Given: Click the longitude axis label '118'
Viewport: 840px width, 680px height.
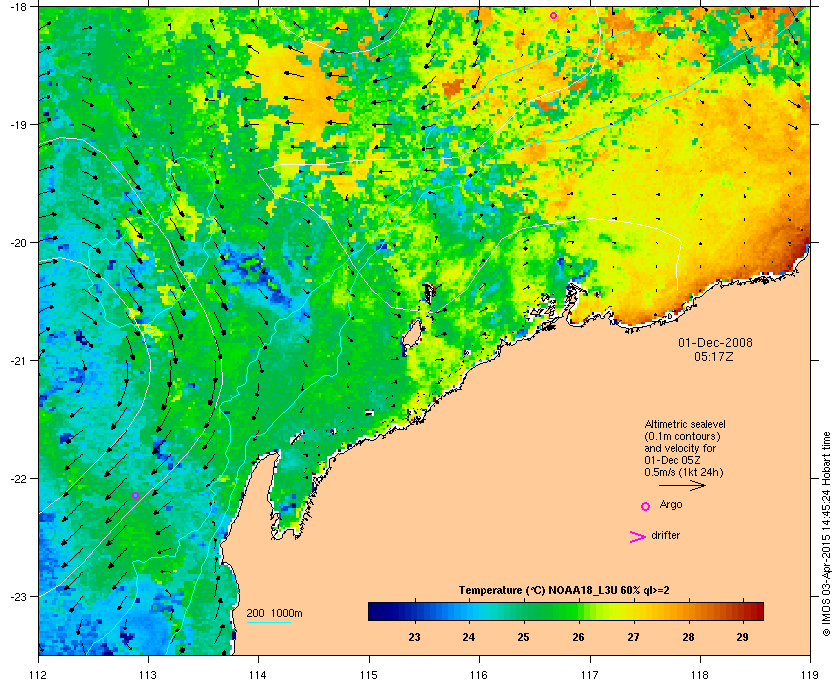Looking at the screenshot, I should (700, 674).
